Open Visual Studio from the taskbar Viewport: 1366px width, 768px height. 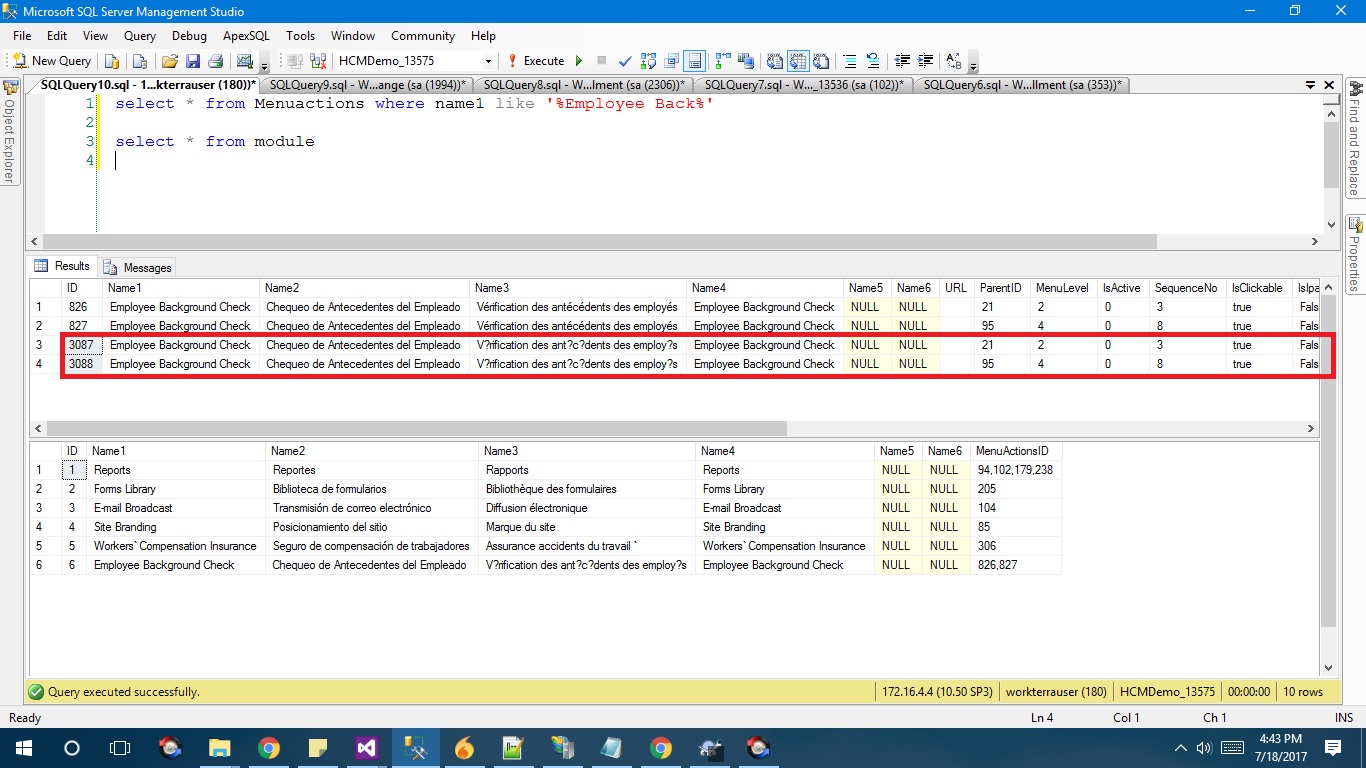366,747
